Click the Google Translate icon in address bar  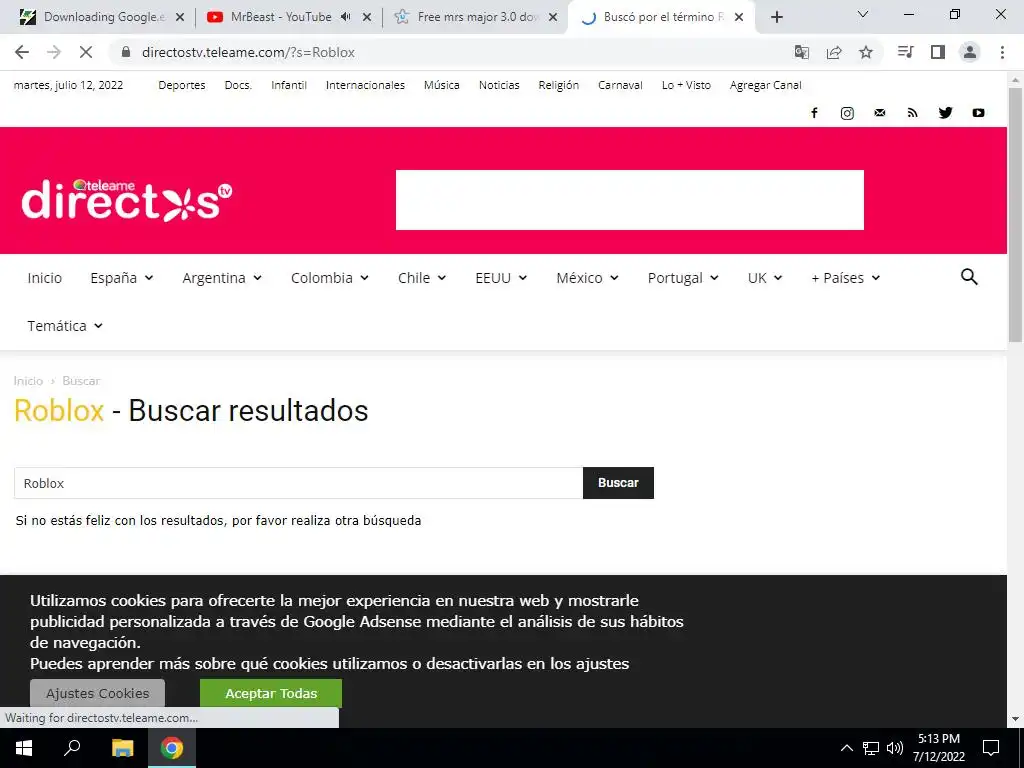[x=801, y=52]
